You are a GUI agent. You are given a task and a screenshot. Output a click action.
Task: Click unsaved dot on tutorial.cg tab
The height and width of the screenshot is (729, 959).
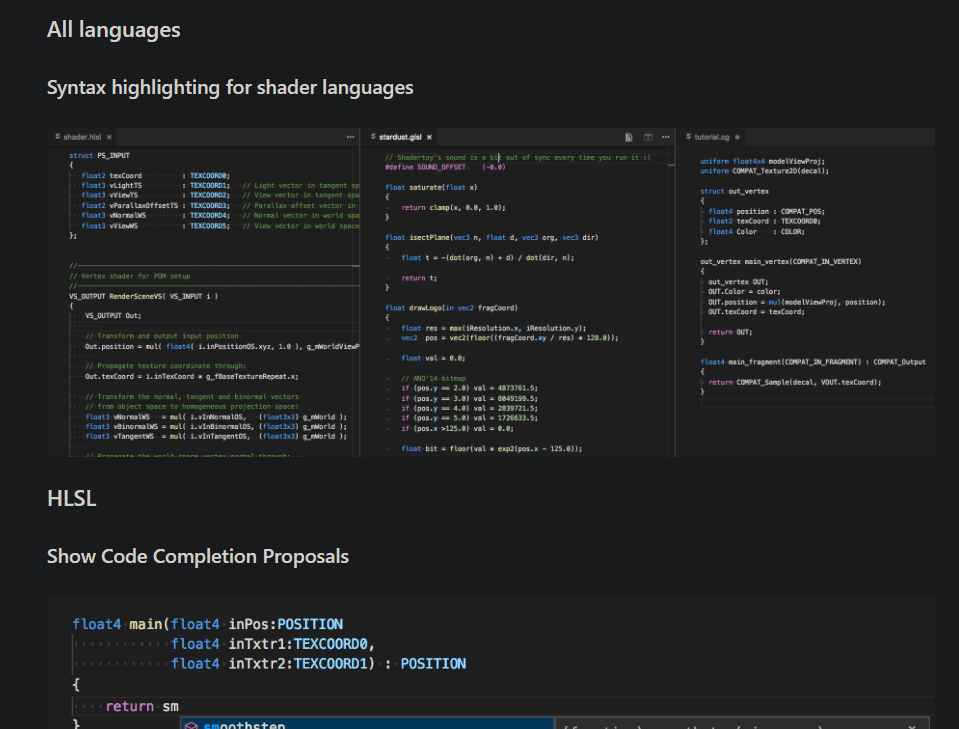click(737, 138)
